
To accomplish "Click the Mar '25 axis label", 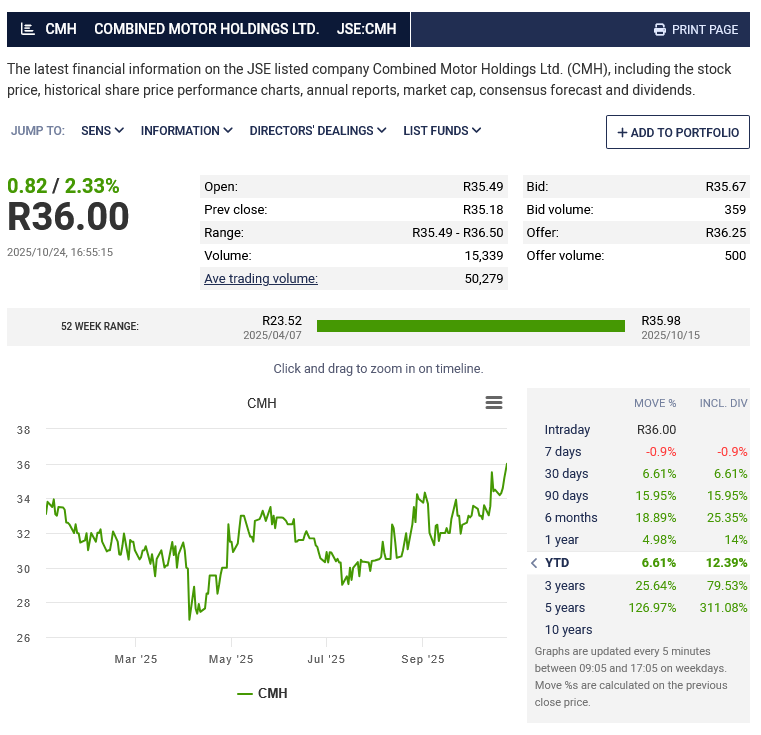I will [x=136, y=659].
